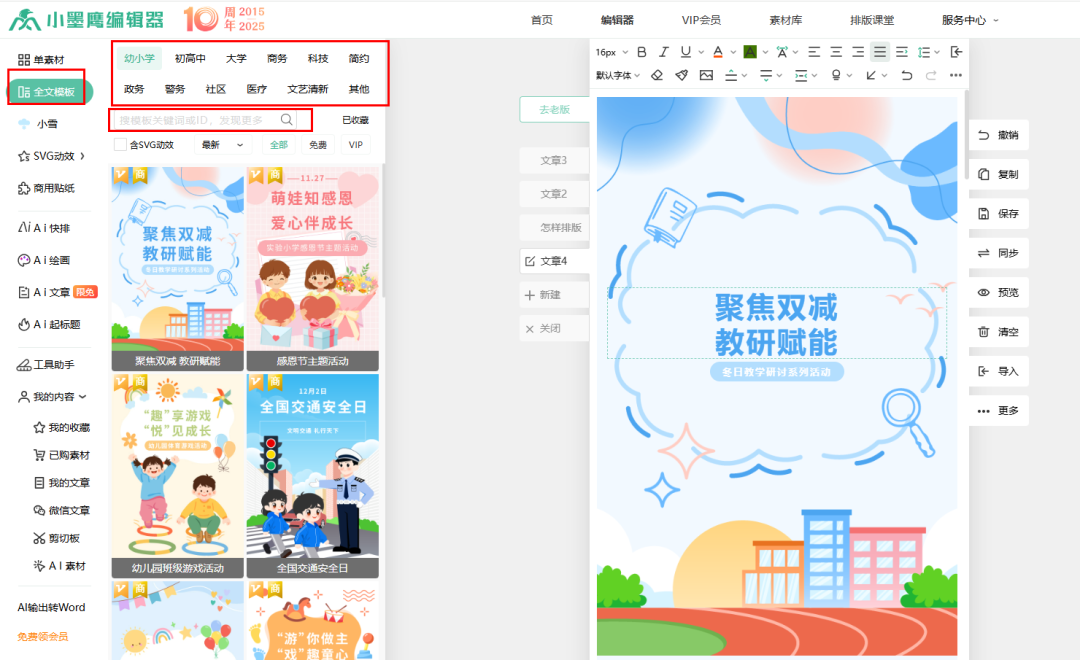
Task: Open the VIP会员 menu in top navigation
Action: click(x=700, y=20)
